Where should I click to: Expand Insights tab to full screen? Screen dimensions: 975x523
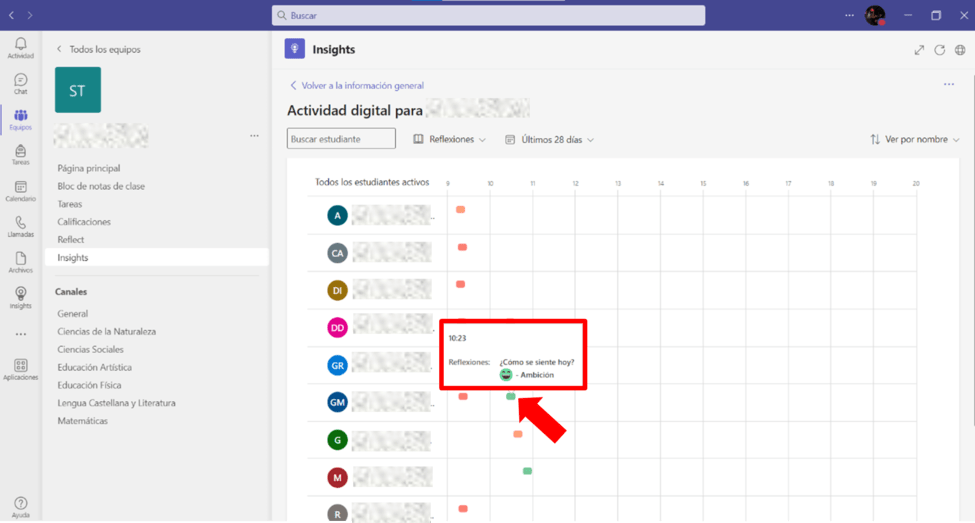[919, 50]
